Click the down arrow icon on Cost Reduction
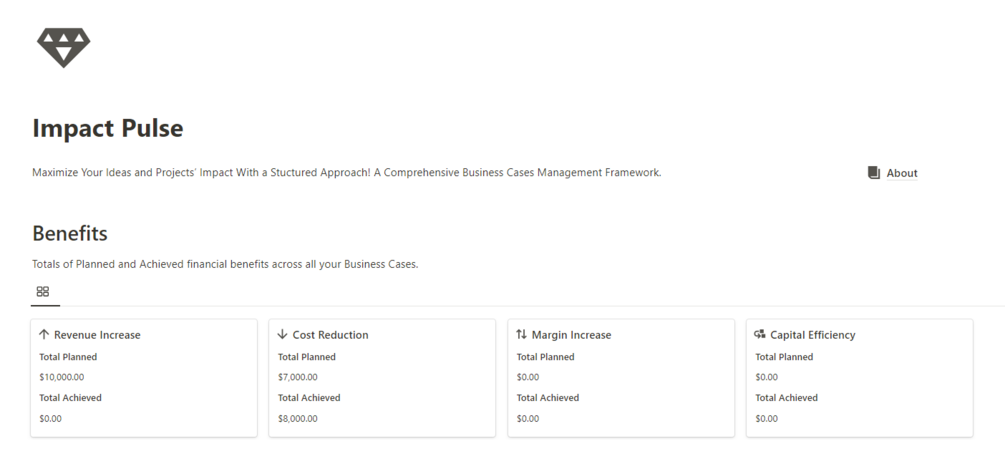Screen dimensions: 1005x459 click(x=282, y=335)
